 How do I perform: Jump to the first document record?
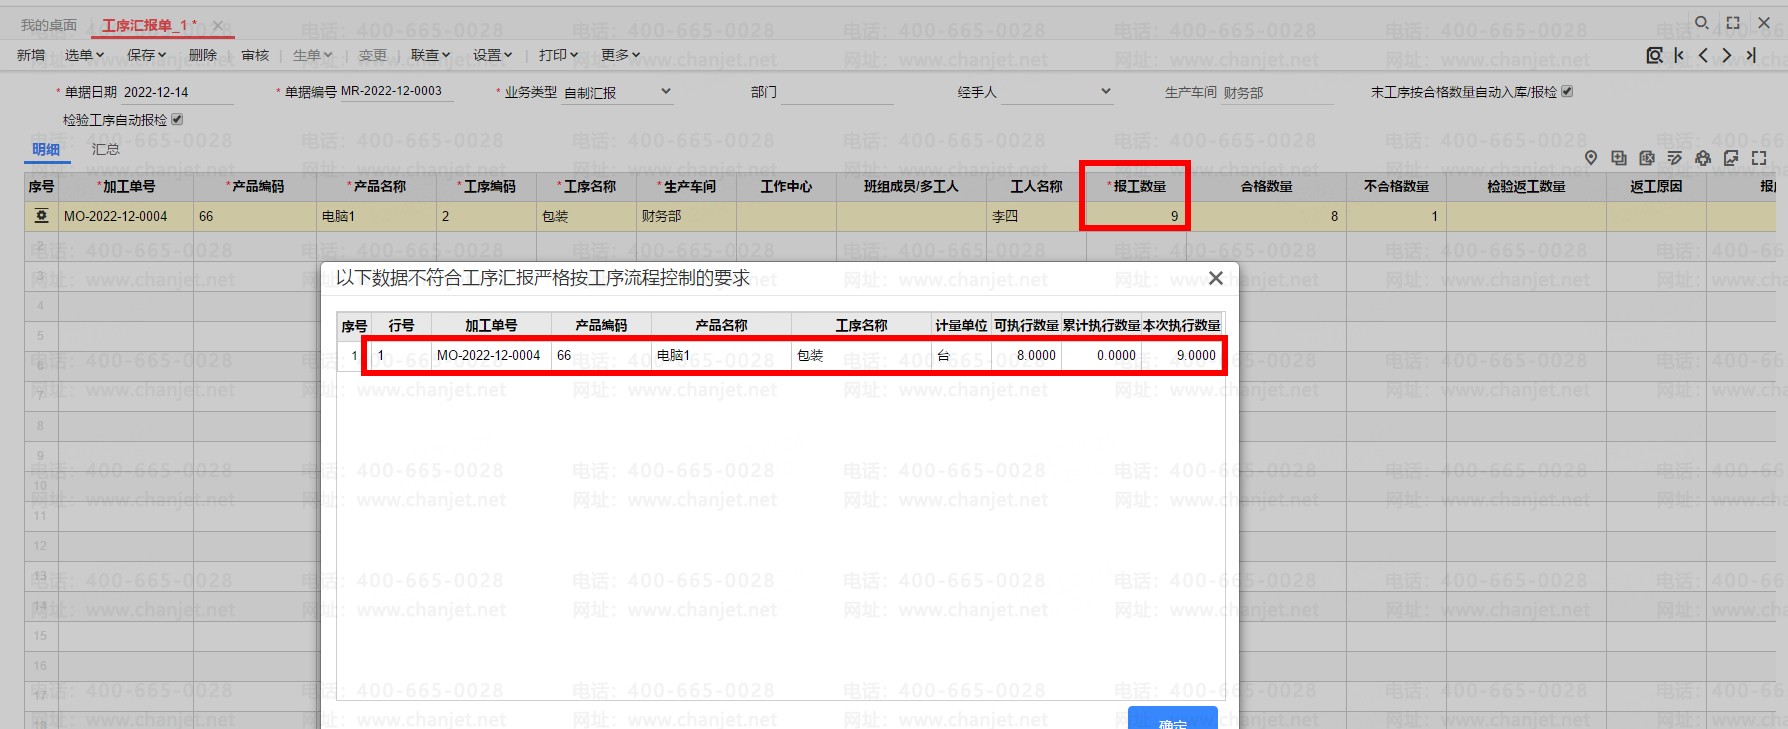click(1679, 55)
